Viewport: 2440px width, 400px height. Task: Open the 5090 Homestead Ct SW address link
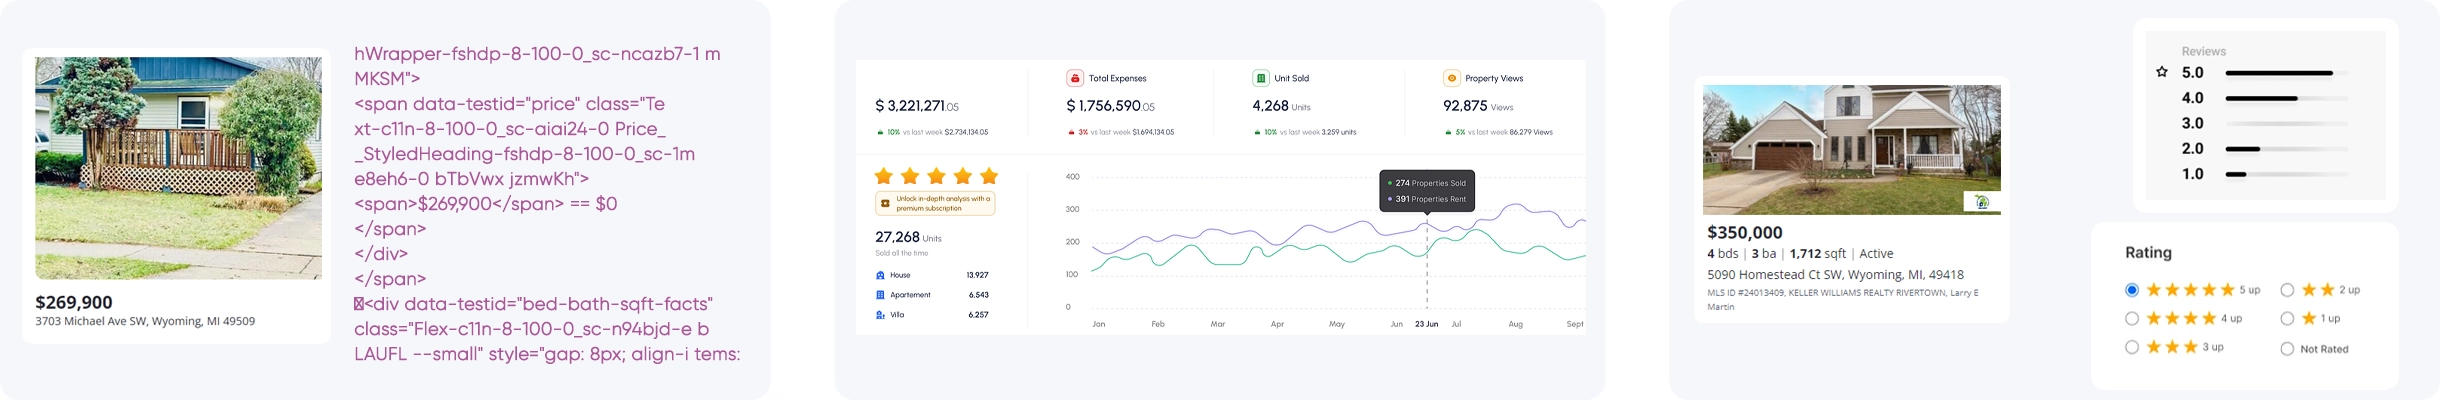pyautogui.click(x=1835, y=274)
